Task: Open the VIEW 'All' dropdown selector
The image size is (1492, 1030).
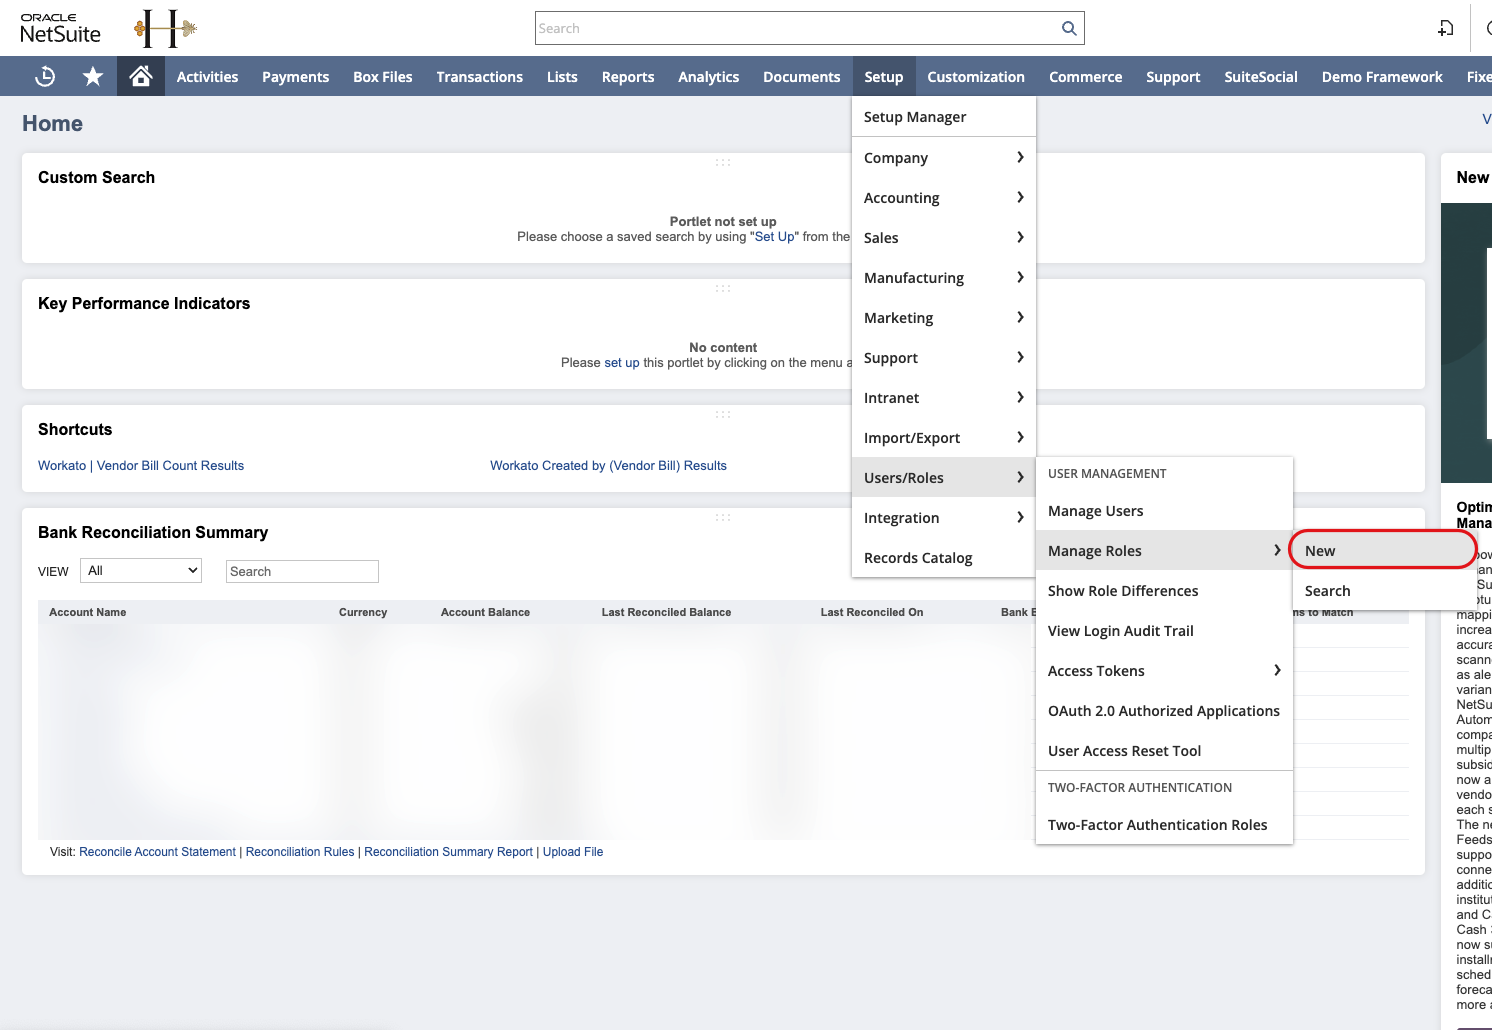Action: 140,570
